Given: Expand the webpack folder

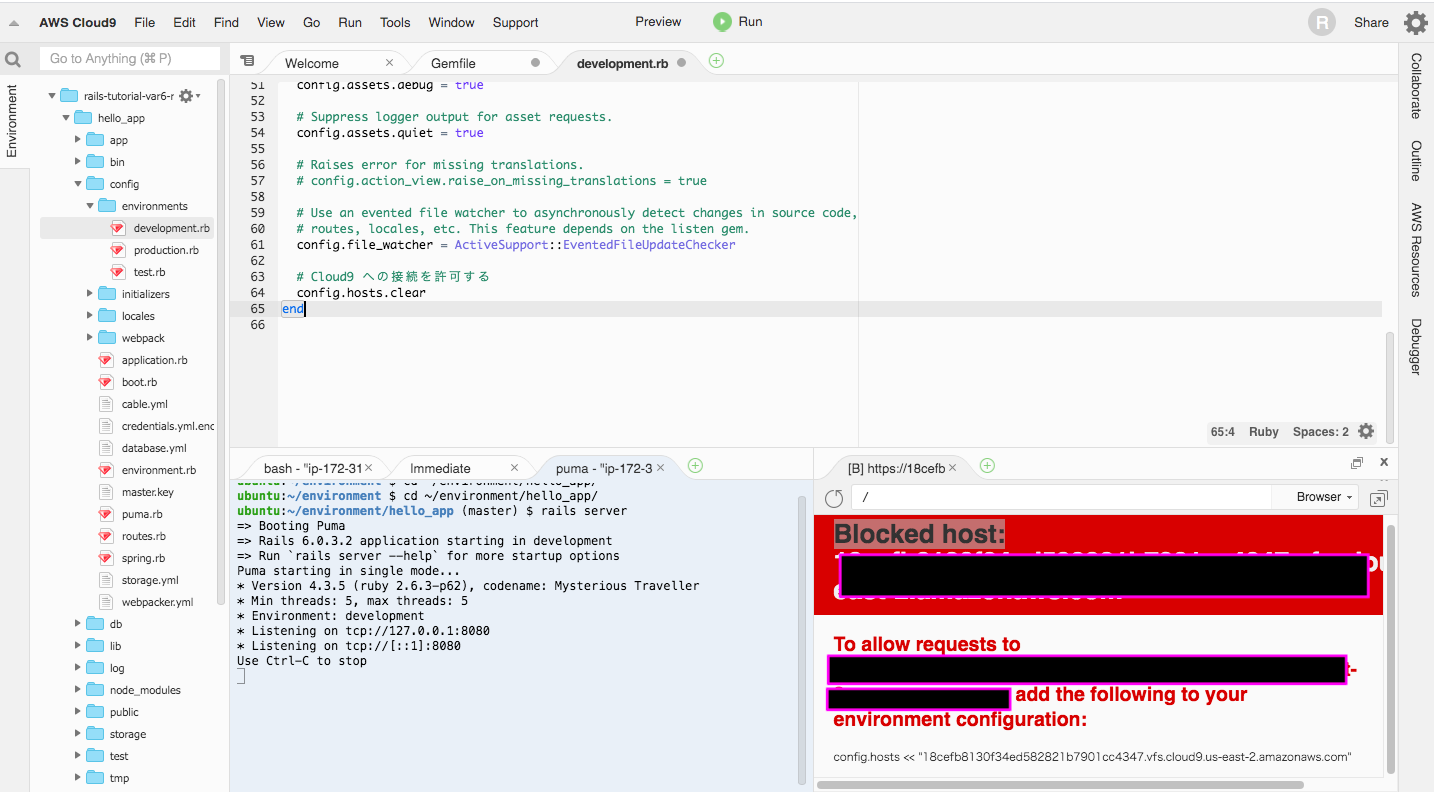Looking at the screenshot, I should [x=90, y=338].
